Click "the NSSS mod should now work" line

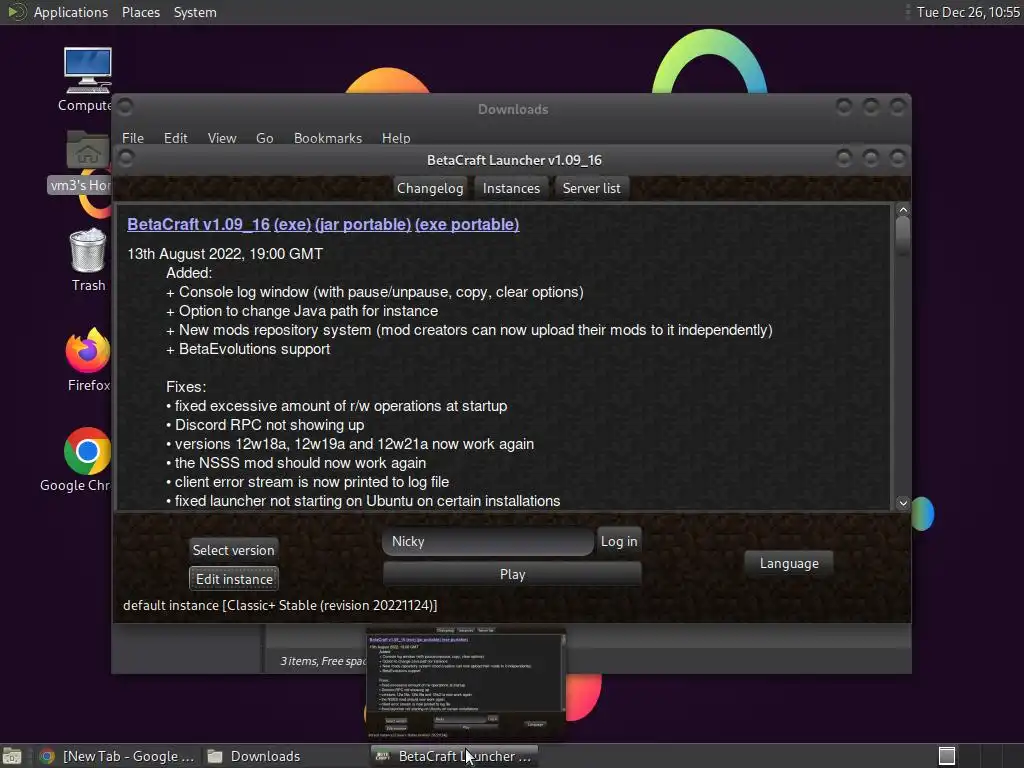click(296, 463)
